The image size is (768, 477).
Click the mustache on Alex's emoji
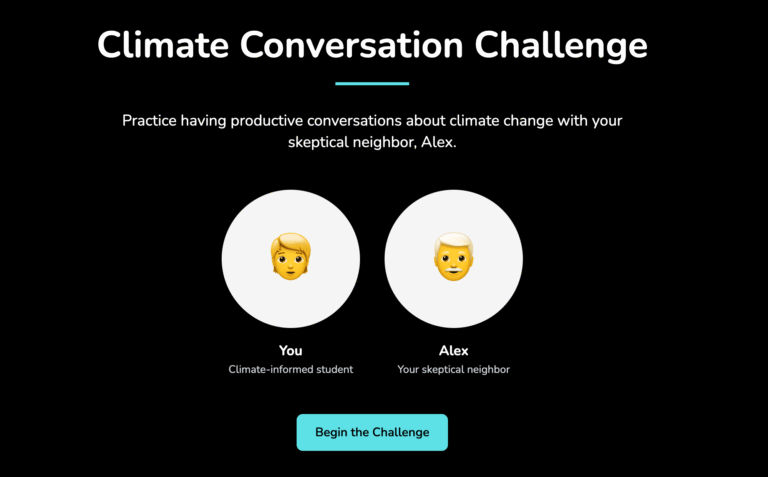tap(453, 269)
